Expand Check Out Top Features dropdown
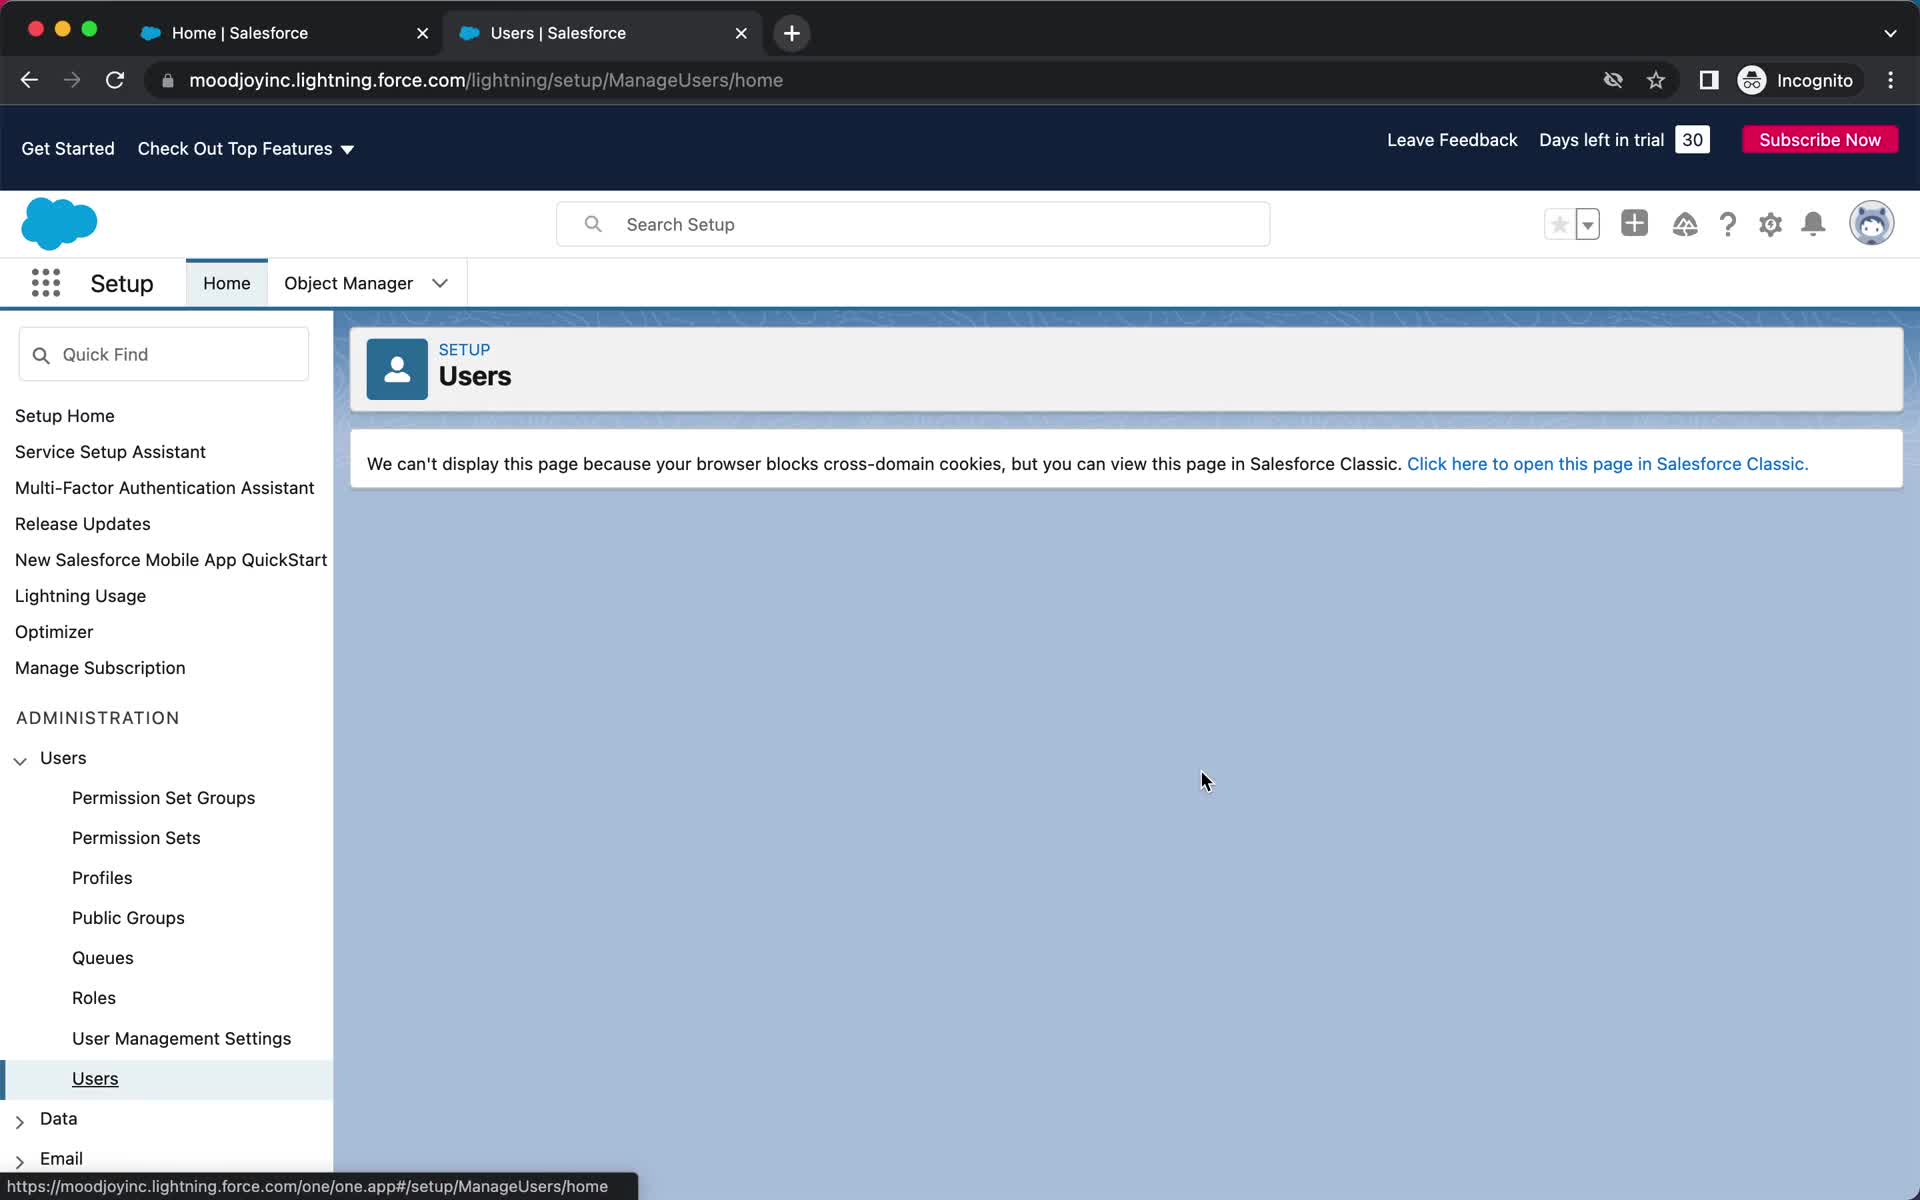Viewport: 1920px width, 1200px height. pyautogui.click(x=246, y=148)
